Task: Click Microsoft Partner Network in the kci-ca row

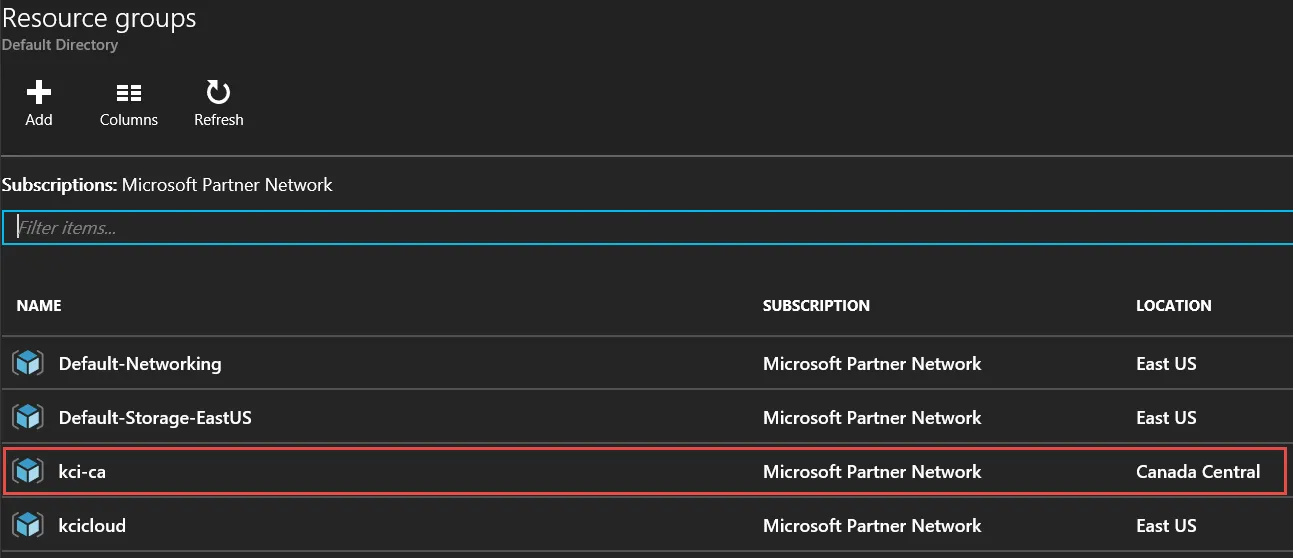Action: click(872, 472)
